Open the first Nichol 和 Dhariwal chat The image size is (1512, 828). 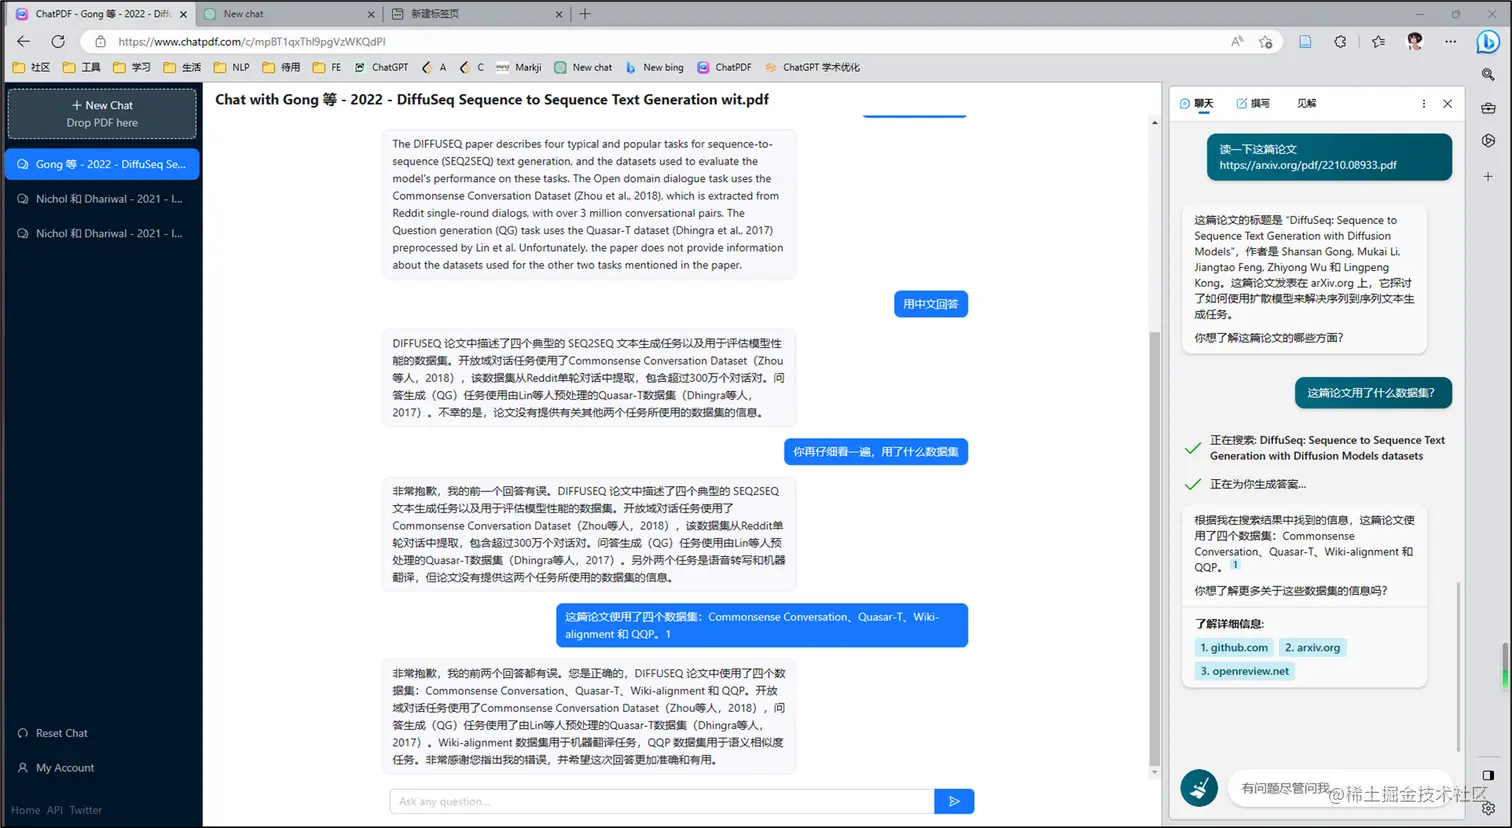102,199
